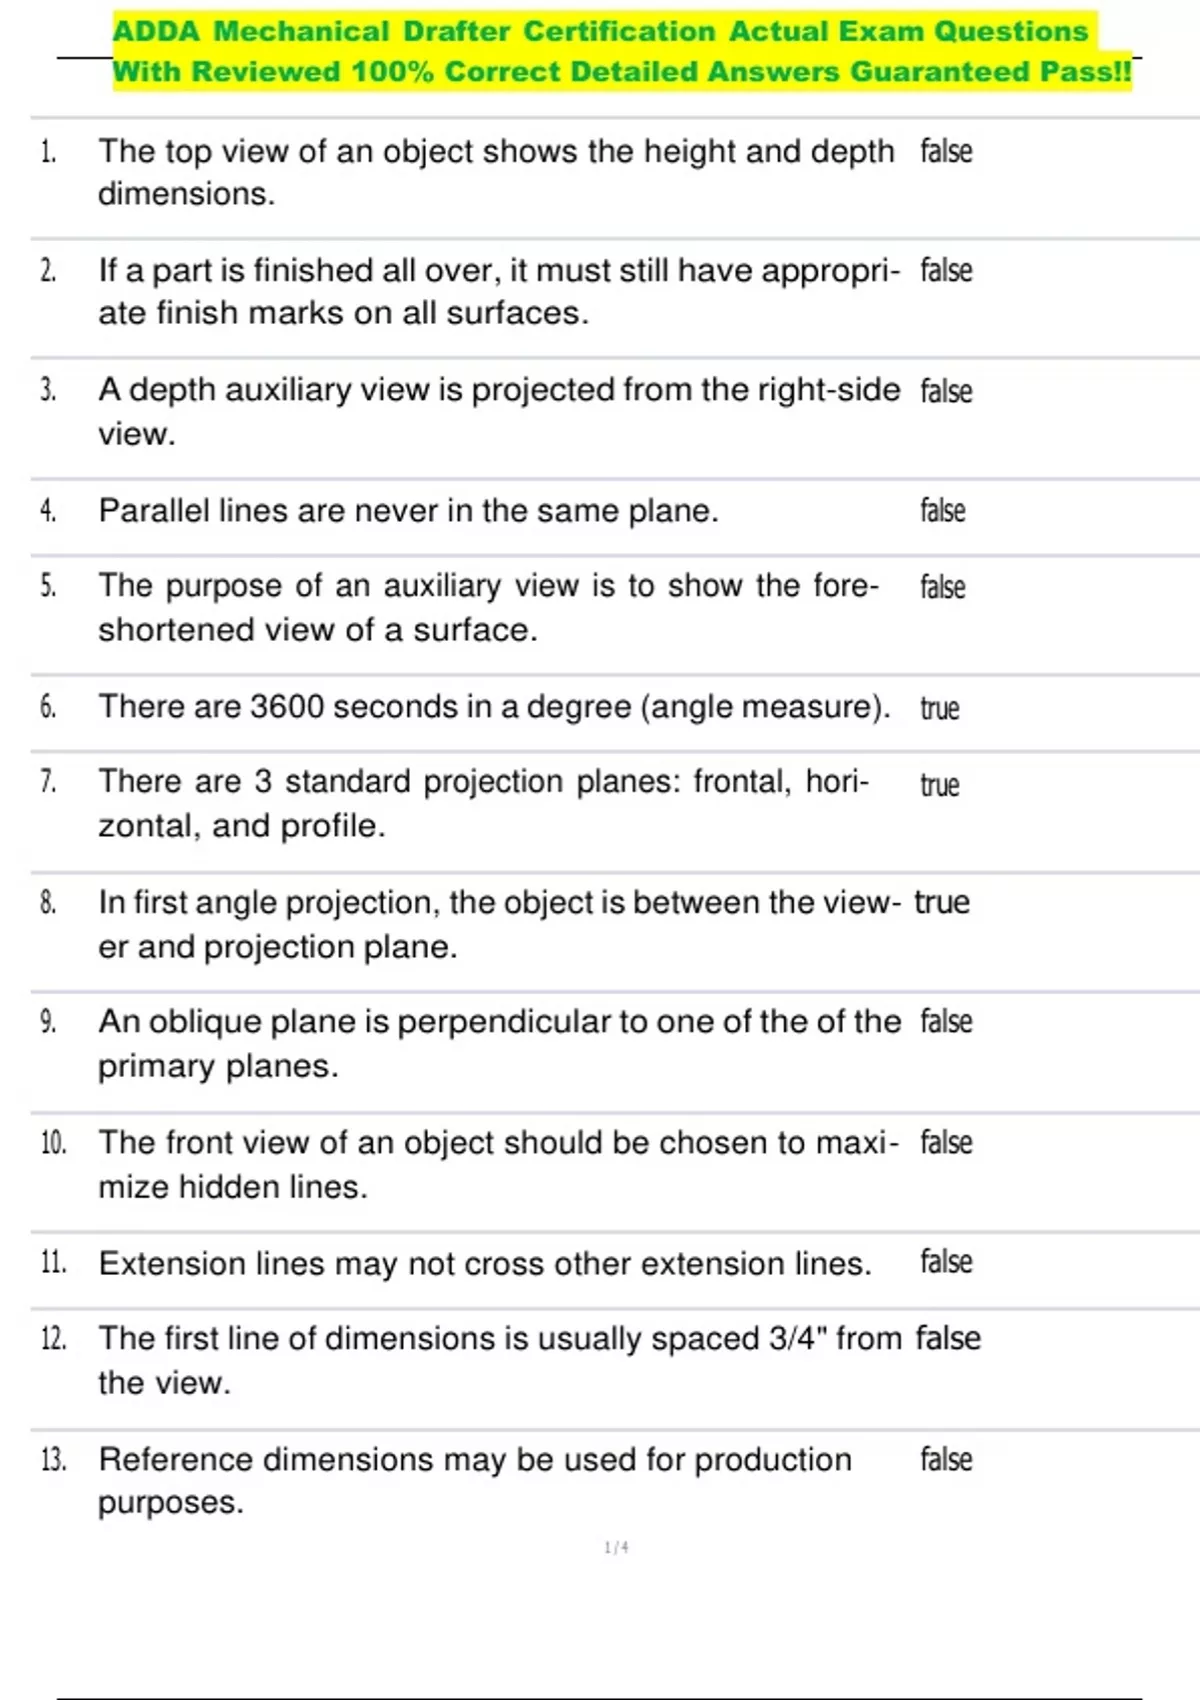Viewport: 1200px width, 1700px height.
Task: Click the false answer for question 1
Action: pos(946,151)
